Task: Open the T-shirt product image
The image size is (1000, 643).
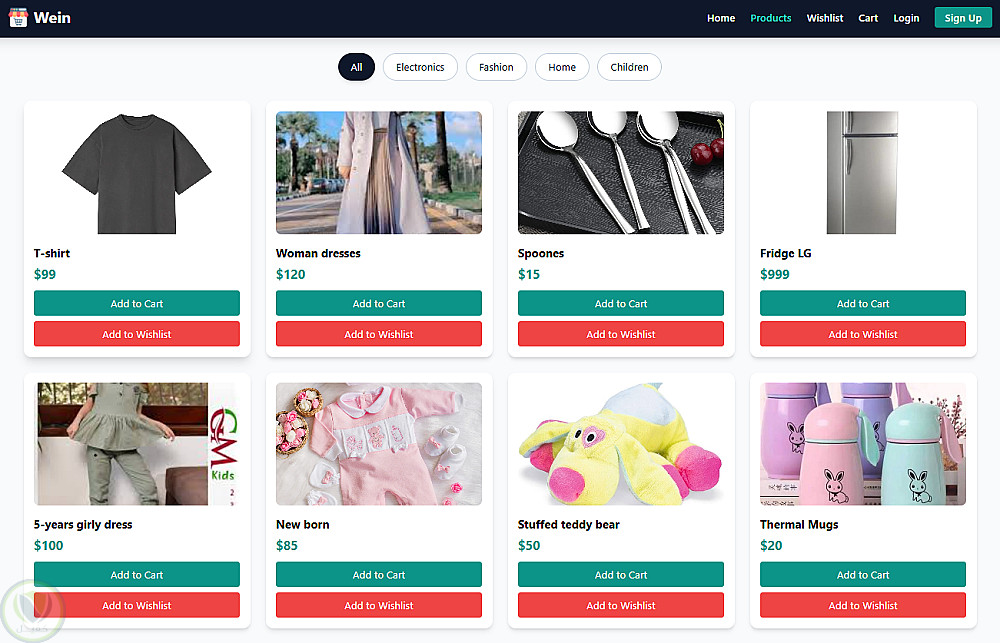Action: [x=136, y=173]
